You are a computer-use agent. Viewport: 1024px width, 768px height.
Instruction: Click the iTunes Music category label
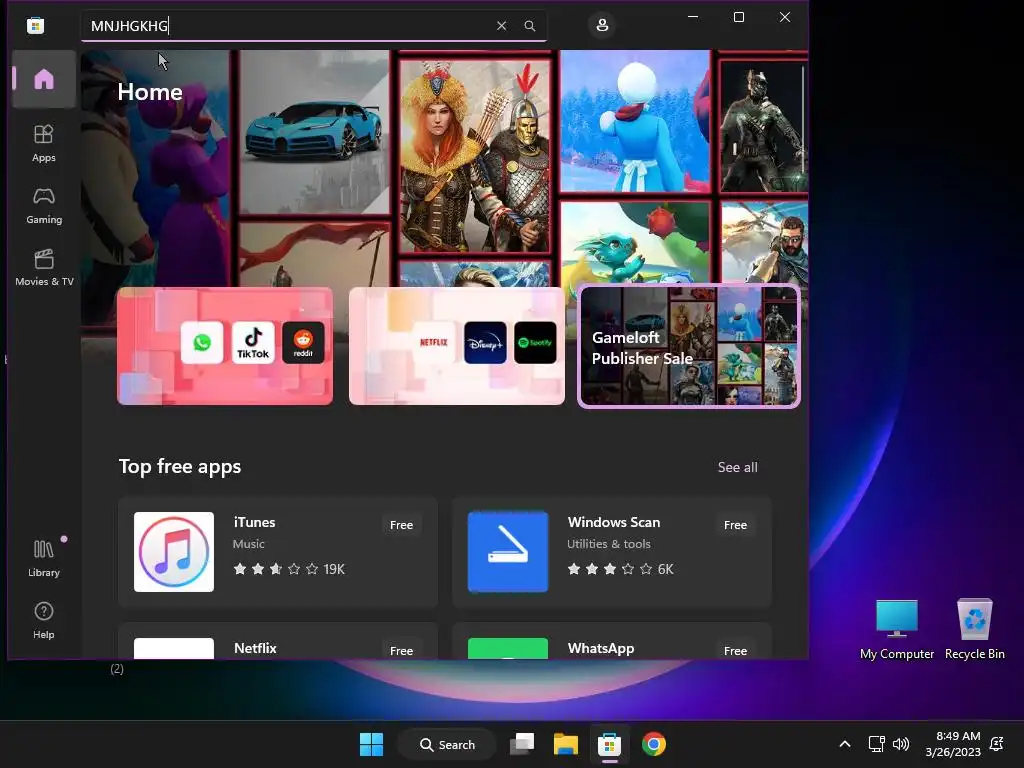click(x=249, y=544)
